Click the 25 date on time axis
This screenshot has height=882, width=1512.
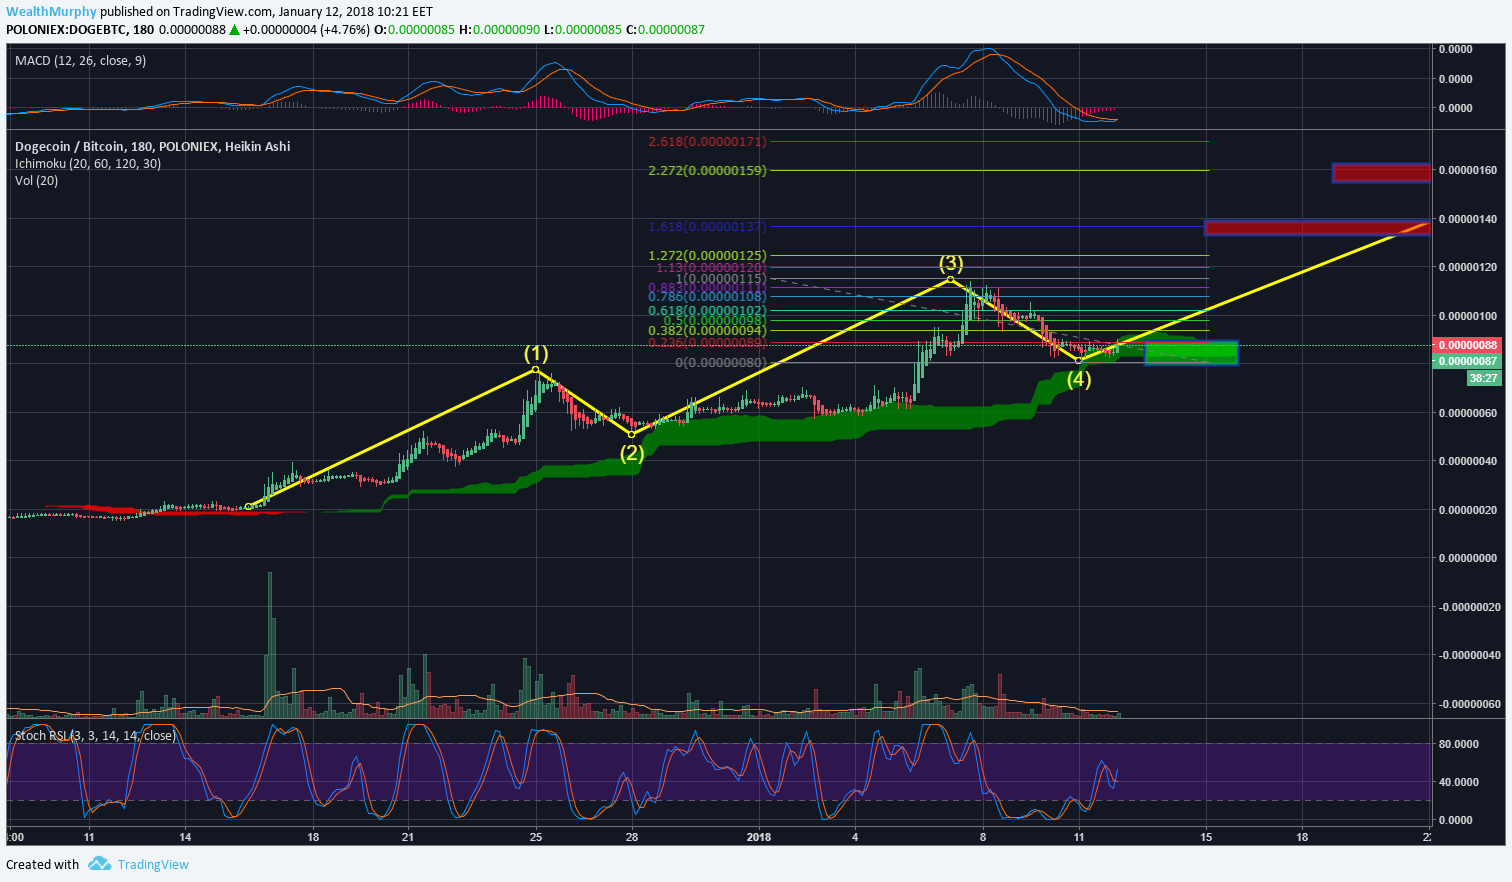536,836
